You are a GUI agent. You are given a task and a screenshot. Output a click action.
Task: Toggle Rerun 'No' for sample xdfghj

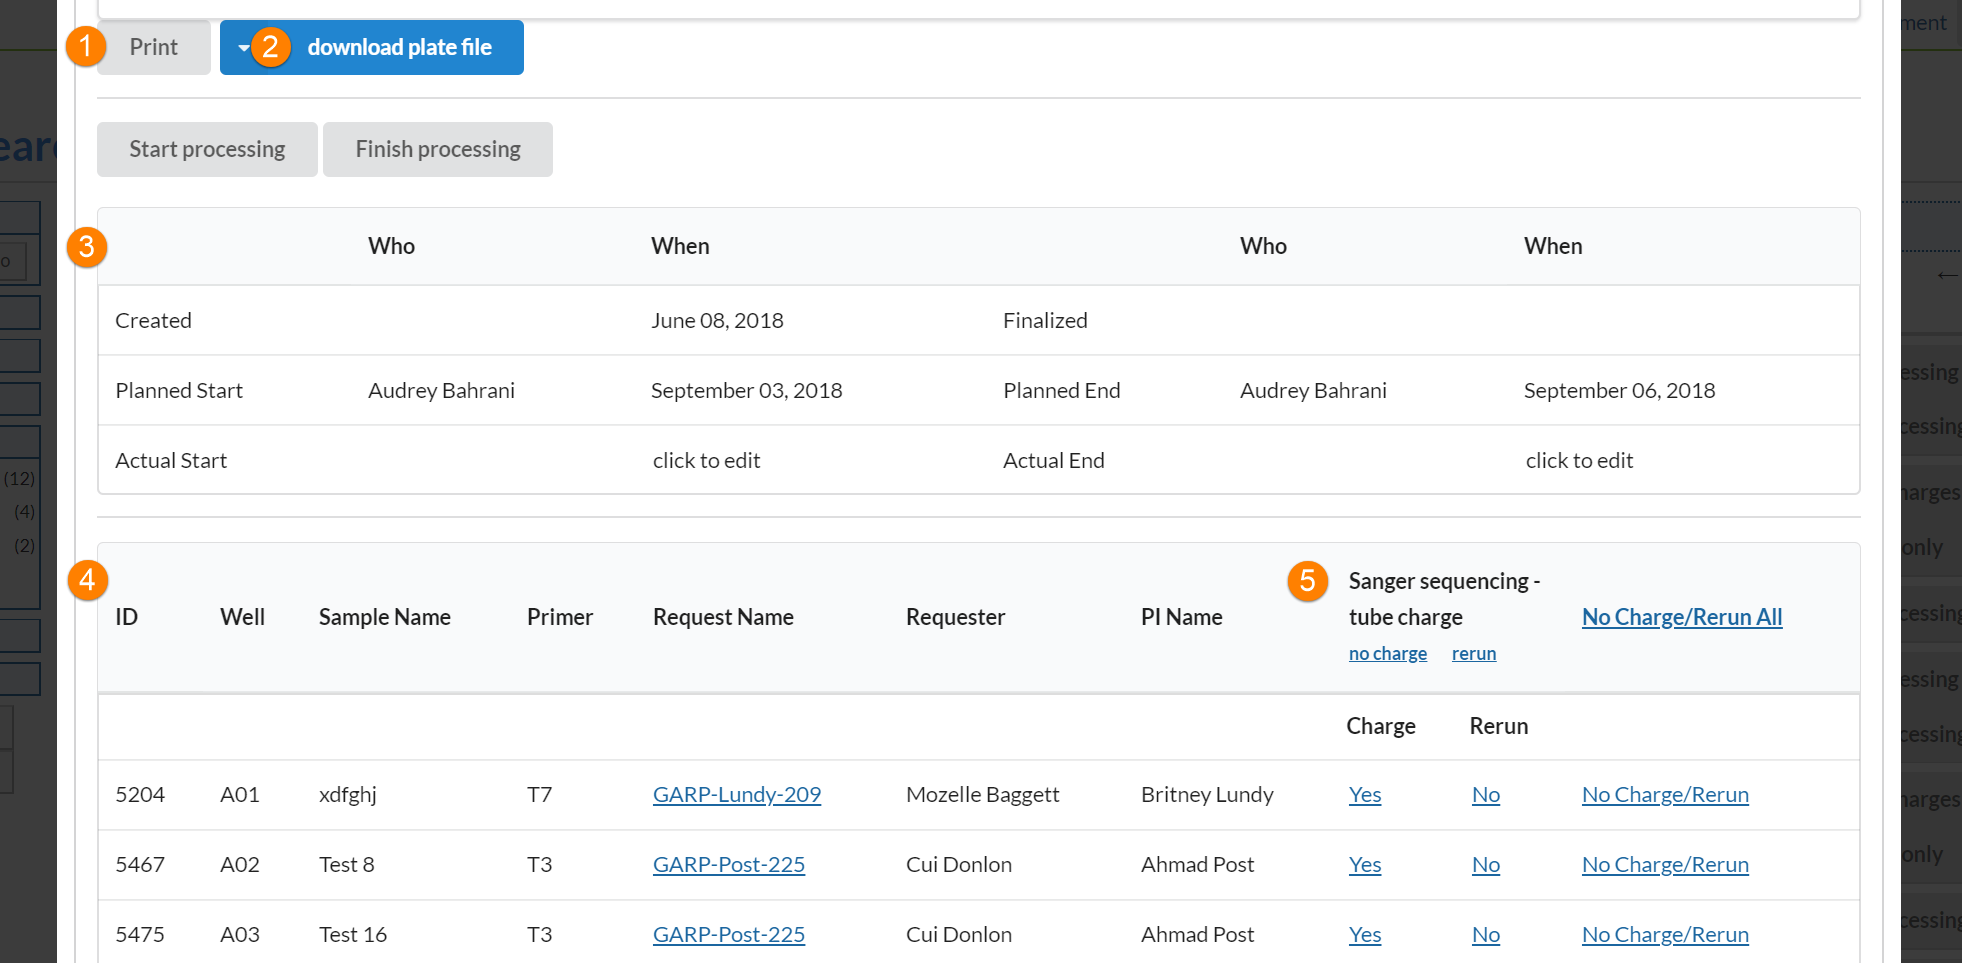coord(1486,794)
